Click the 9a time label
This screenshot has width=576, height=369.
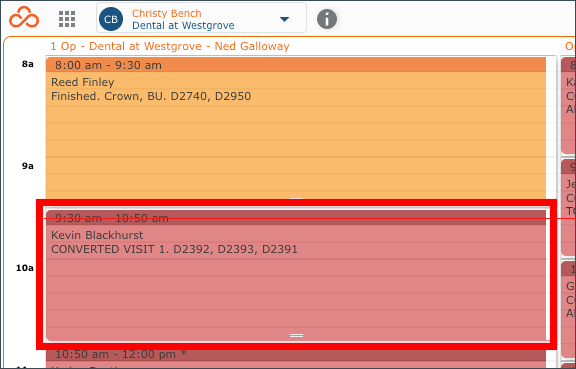coord(28,166)
